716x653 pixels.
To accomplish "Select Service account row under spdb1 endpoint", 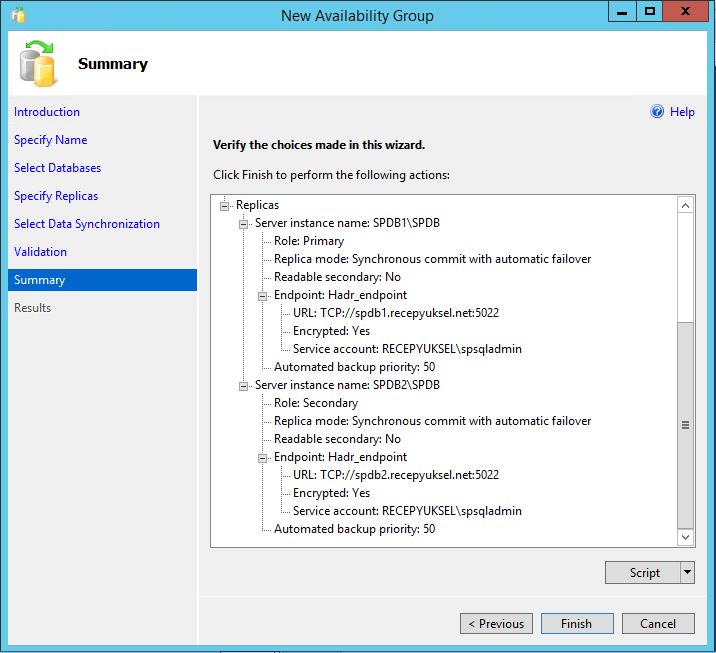I will pos(407,349).
